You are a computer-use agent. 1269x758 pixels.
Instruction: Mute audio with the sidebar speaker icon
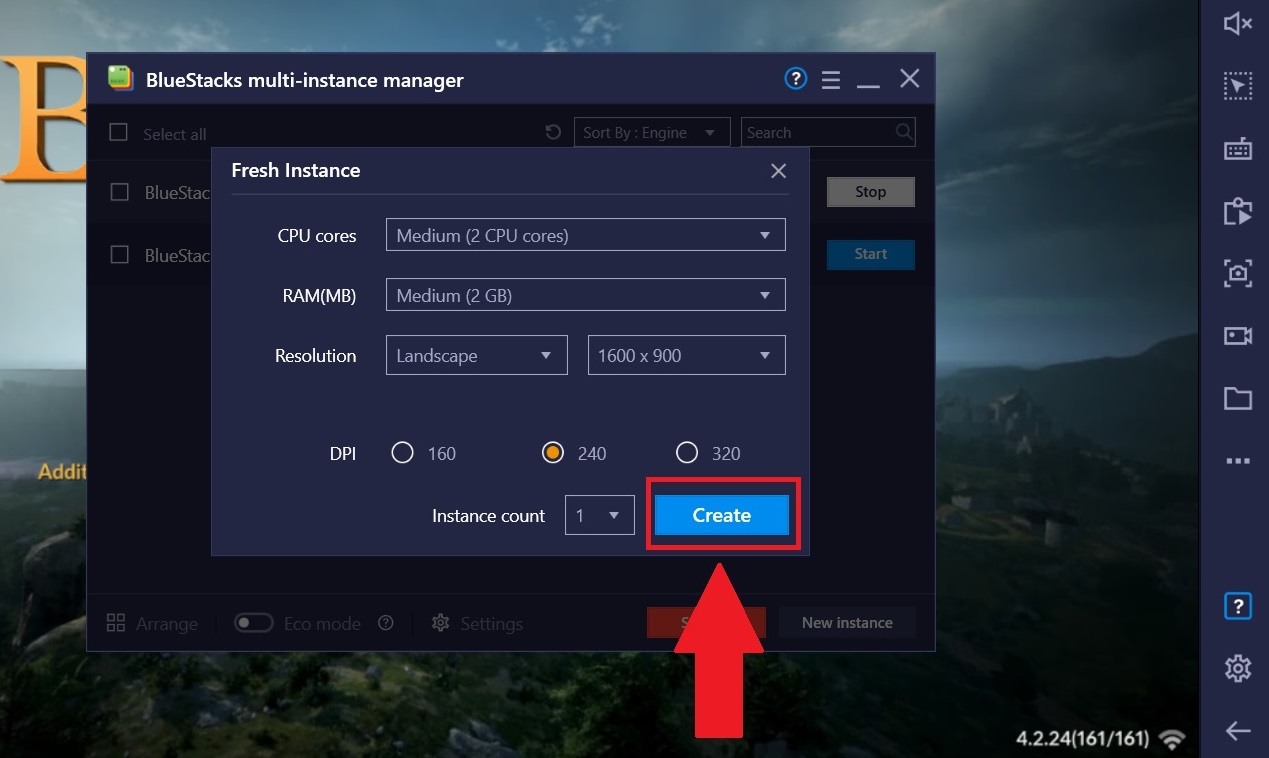point(1238,23)
